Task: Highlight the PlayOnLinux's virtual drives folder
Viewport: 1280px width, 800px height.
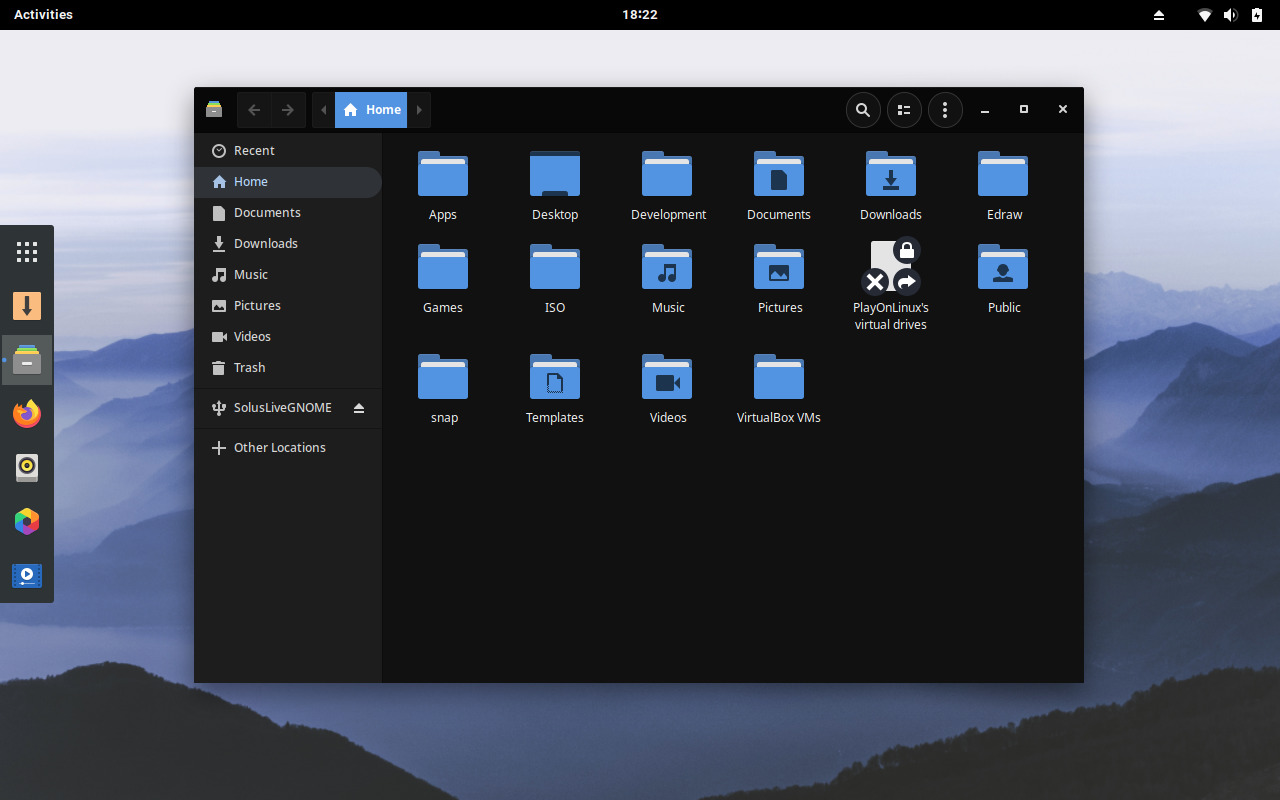Action: pyautogui.click(x=890, y=280)
